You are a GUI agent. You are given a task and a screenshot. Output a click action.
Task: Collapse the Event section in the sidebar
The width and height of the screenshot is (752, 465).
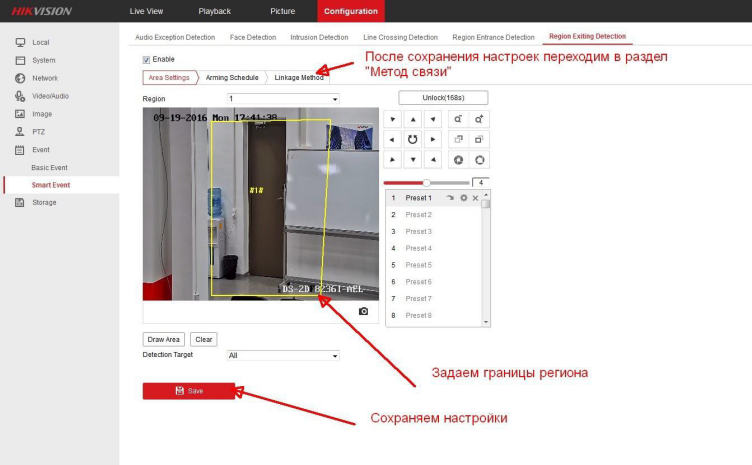(x=40, y=149)
